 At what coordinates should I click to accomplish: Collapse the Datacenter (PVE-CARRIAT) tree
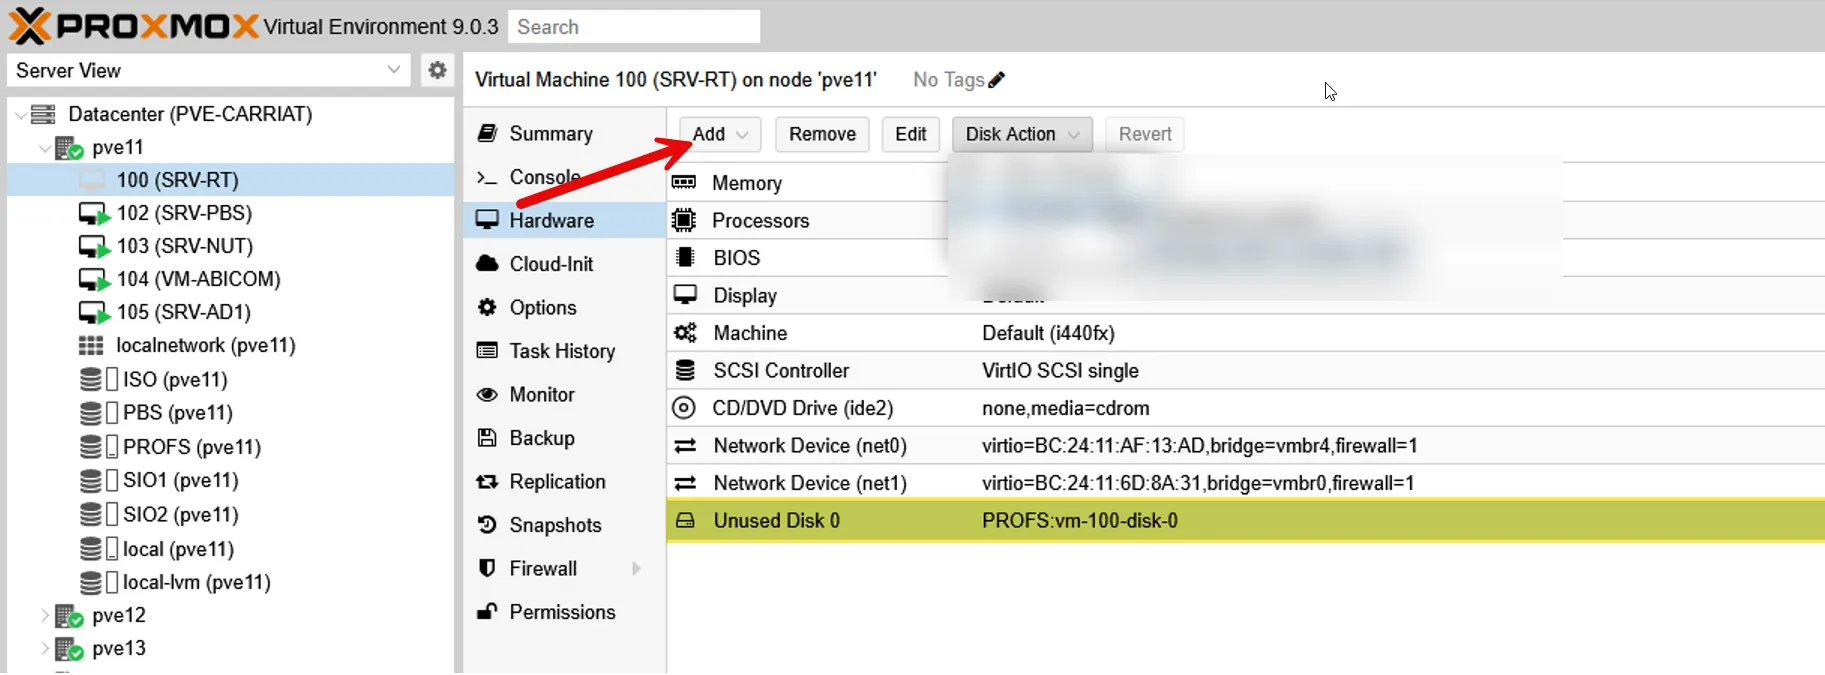click(x=21, y=115)
